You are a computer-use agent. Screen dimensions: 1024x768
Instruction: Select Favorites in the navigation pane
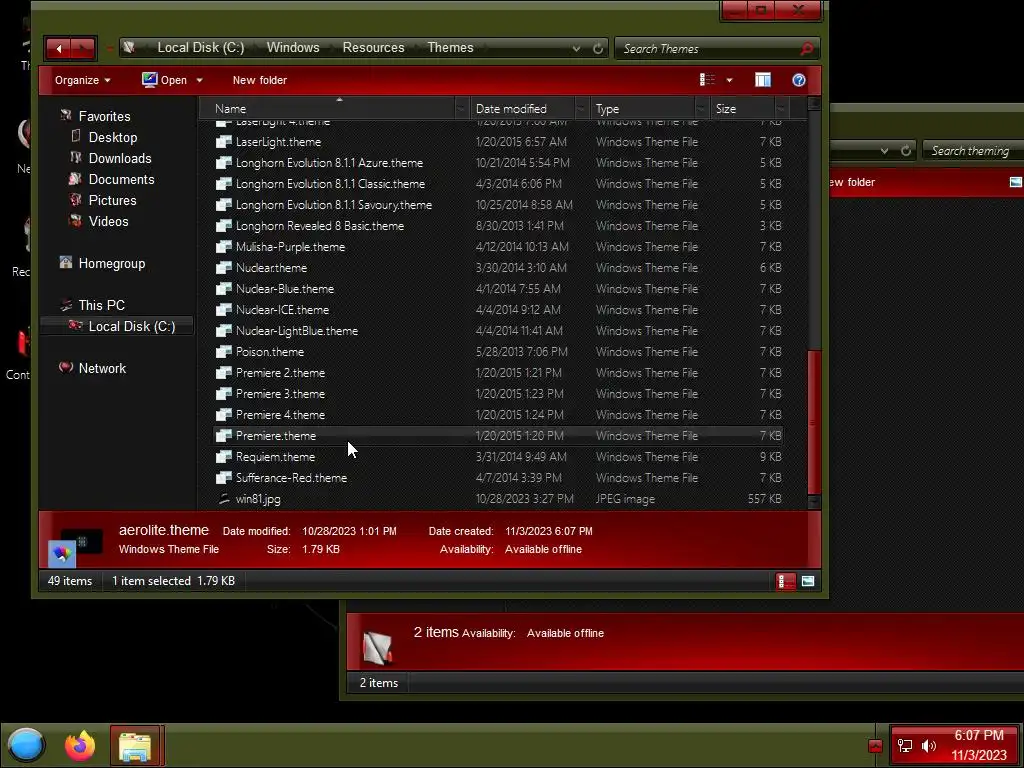104,116
